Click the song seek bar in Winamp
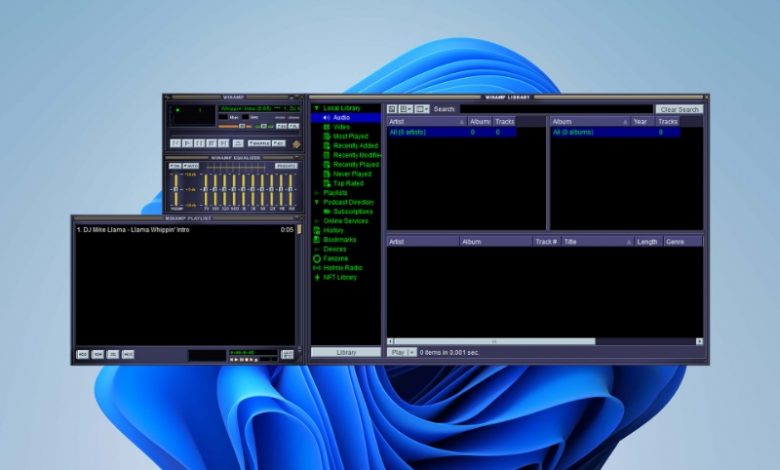This screenshot has height=470, width=780. click(234, 132)
